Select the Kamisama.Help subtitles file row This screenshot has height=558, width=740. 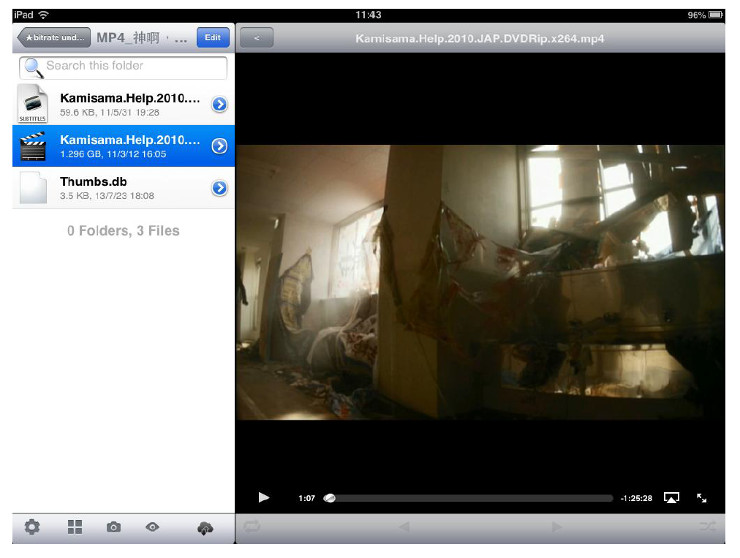(123, 104)
